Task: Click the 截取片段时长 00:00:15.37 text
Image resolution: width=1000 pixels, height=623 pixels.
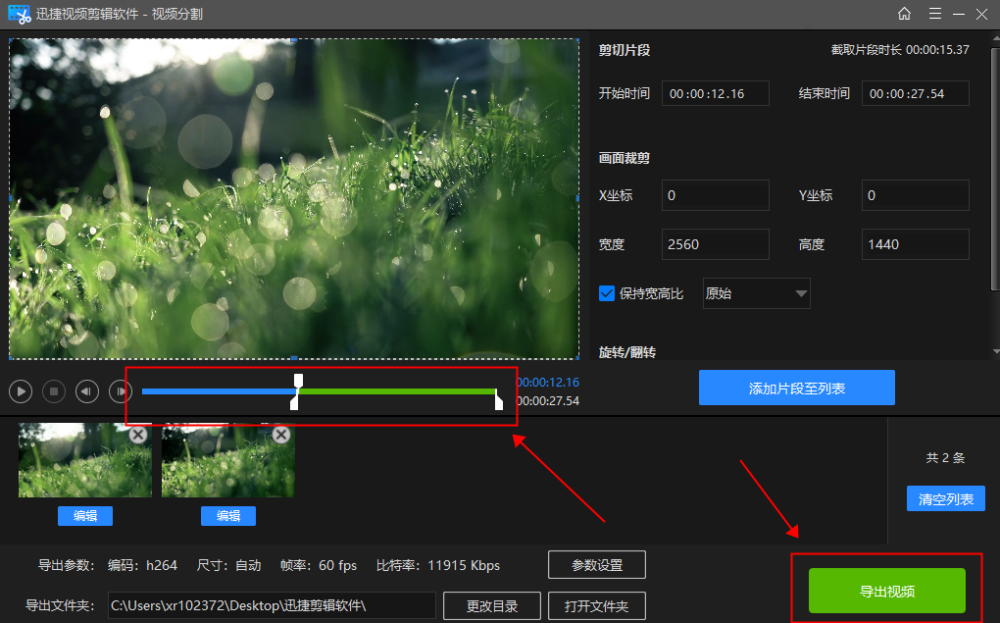Action: tap(900, 50)
